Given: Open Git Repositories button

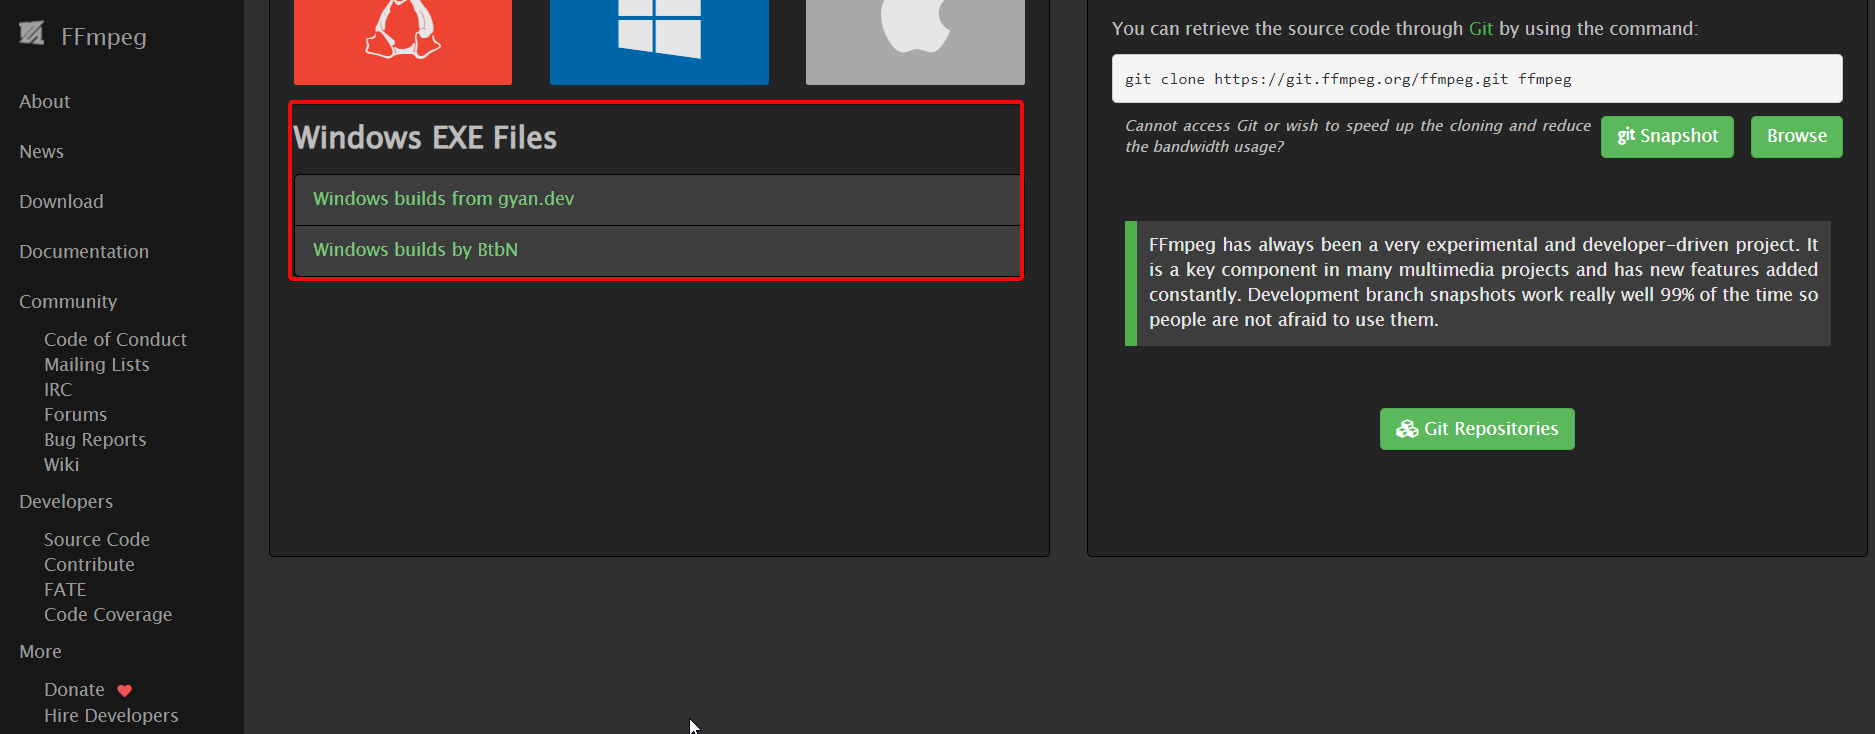Looking at the screenshot, I should (1477, 429).
